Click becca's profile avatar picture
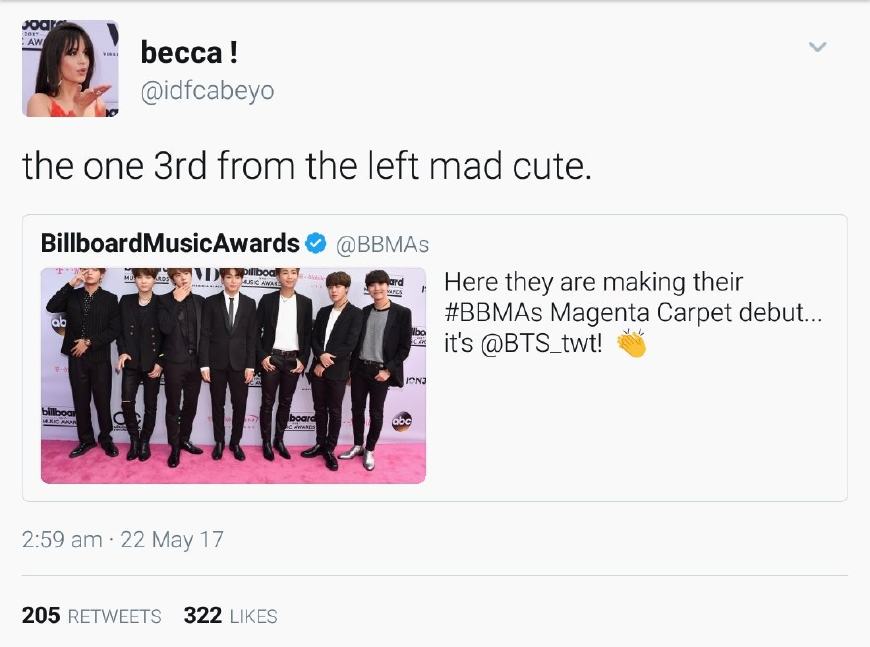870x647 pixels. [71, 69]
